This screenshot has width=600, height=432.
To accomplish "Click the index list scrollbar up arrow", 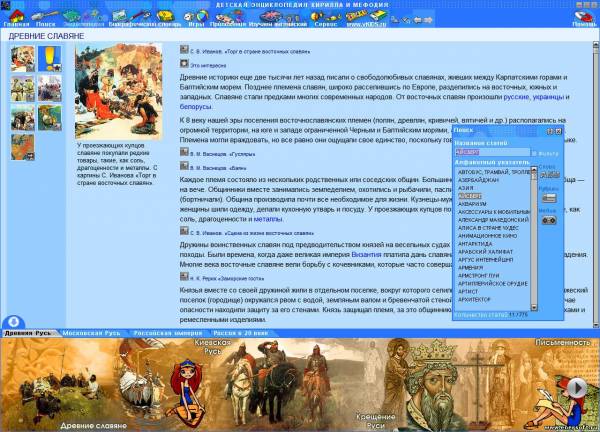I will coord(534,170).
